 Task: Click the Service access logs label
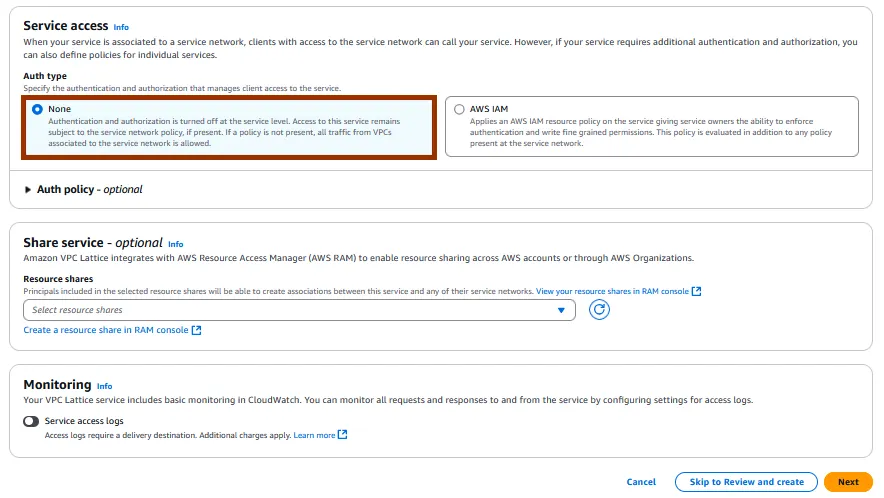[x=84, y=422]
